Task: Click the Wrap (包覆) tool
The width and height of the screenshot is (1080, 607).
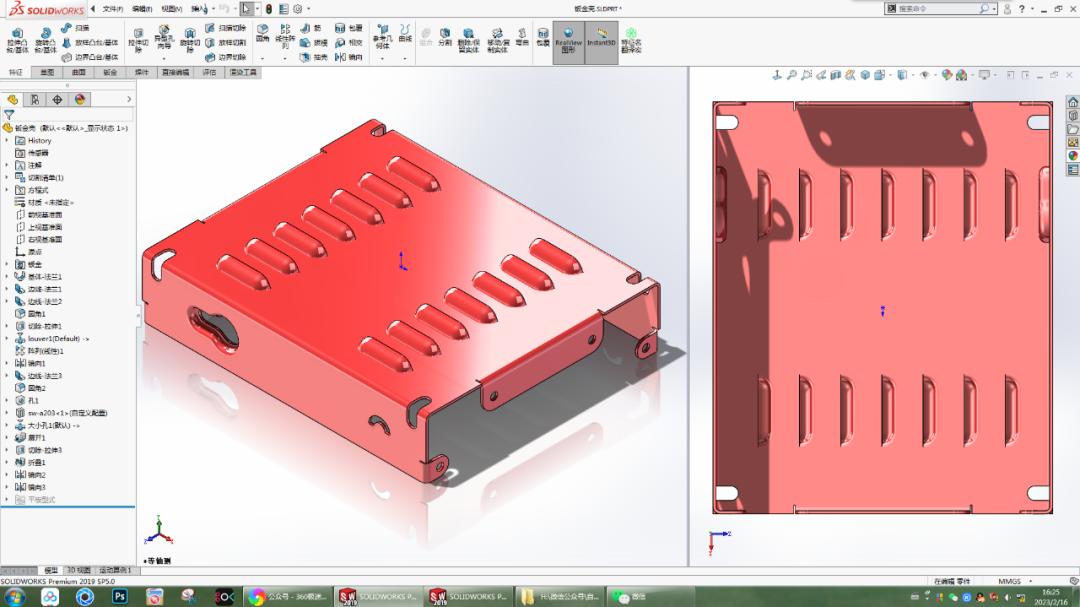Action: coord(348,30)
